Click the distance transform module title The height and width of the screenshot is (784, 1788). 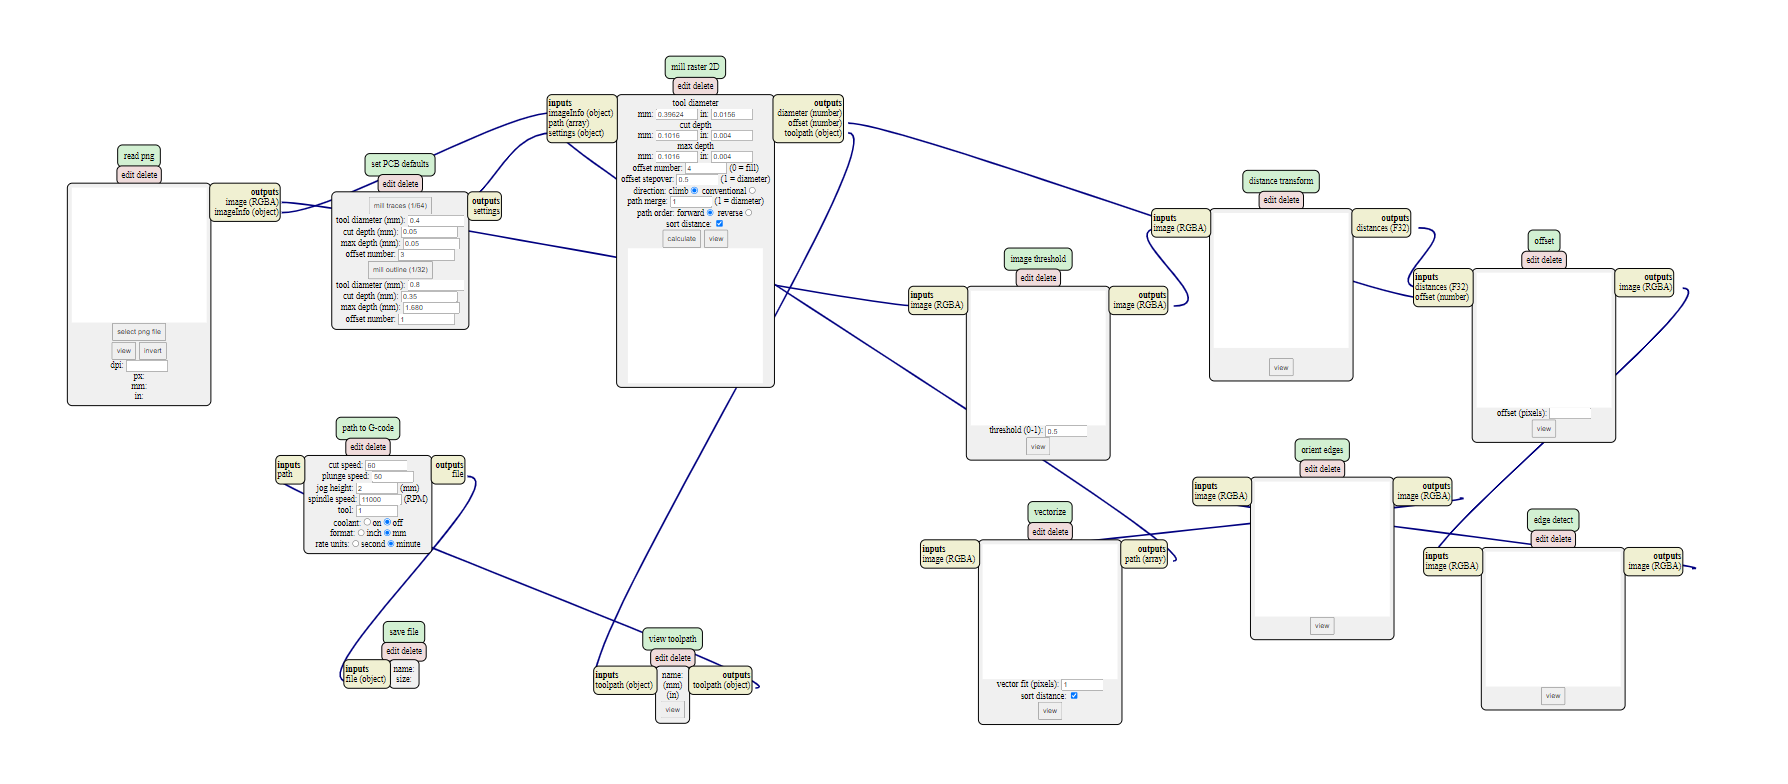pos(1281,181)
